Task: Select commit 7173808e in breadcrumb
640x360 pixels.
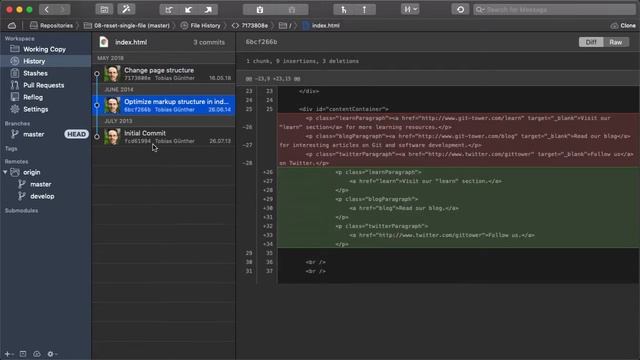Action: [x=250, y=25]
